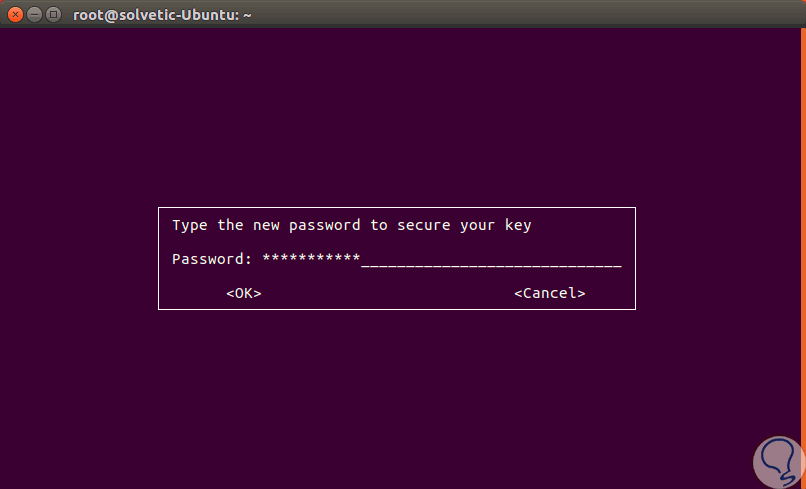Click the tilde at end of window title

(x=246, y=14)
